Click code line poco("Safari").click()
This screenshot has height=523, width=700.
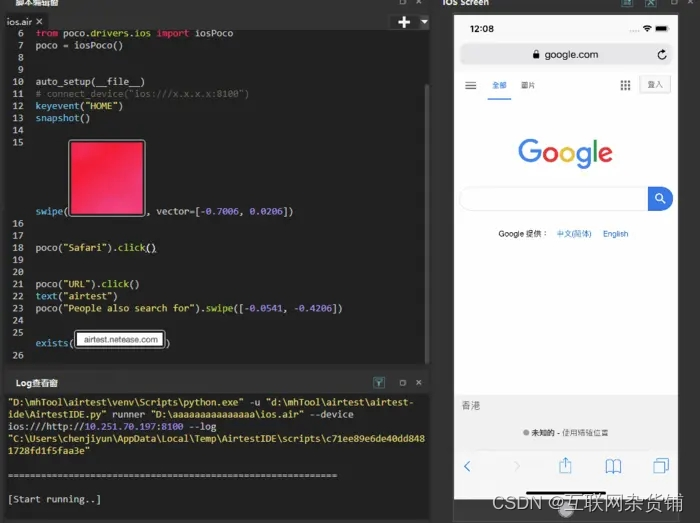(96, 248)
